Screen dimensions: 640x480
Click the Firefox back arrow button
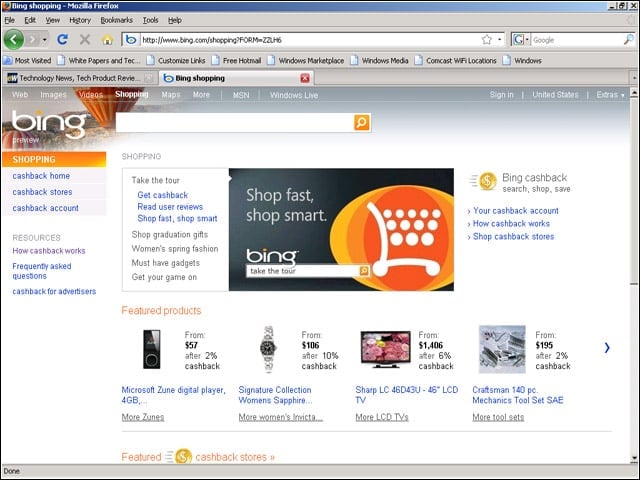[x=13, y=40]
